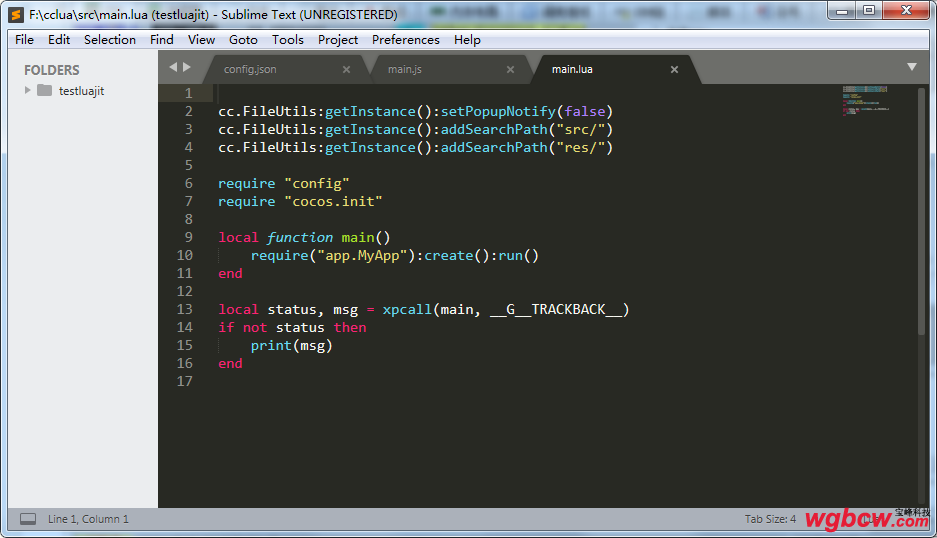Open the Tab Size: 4 setting
The width and height of the screenshot is (937, 538).
click(770, 519)
